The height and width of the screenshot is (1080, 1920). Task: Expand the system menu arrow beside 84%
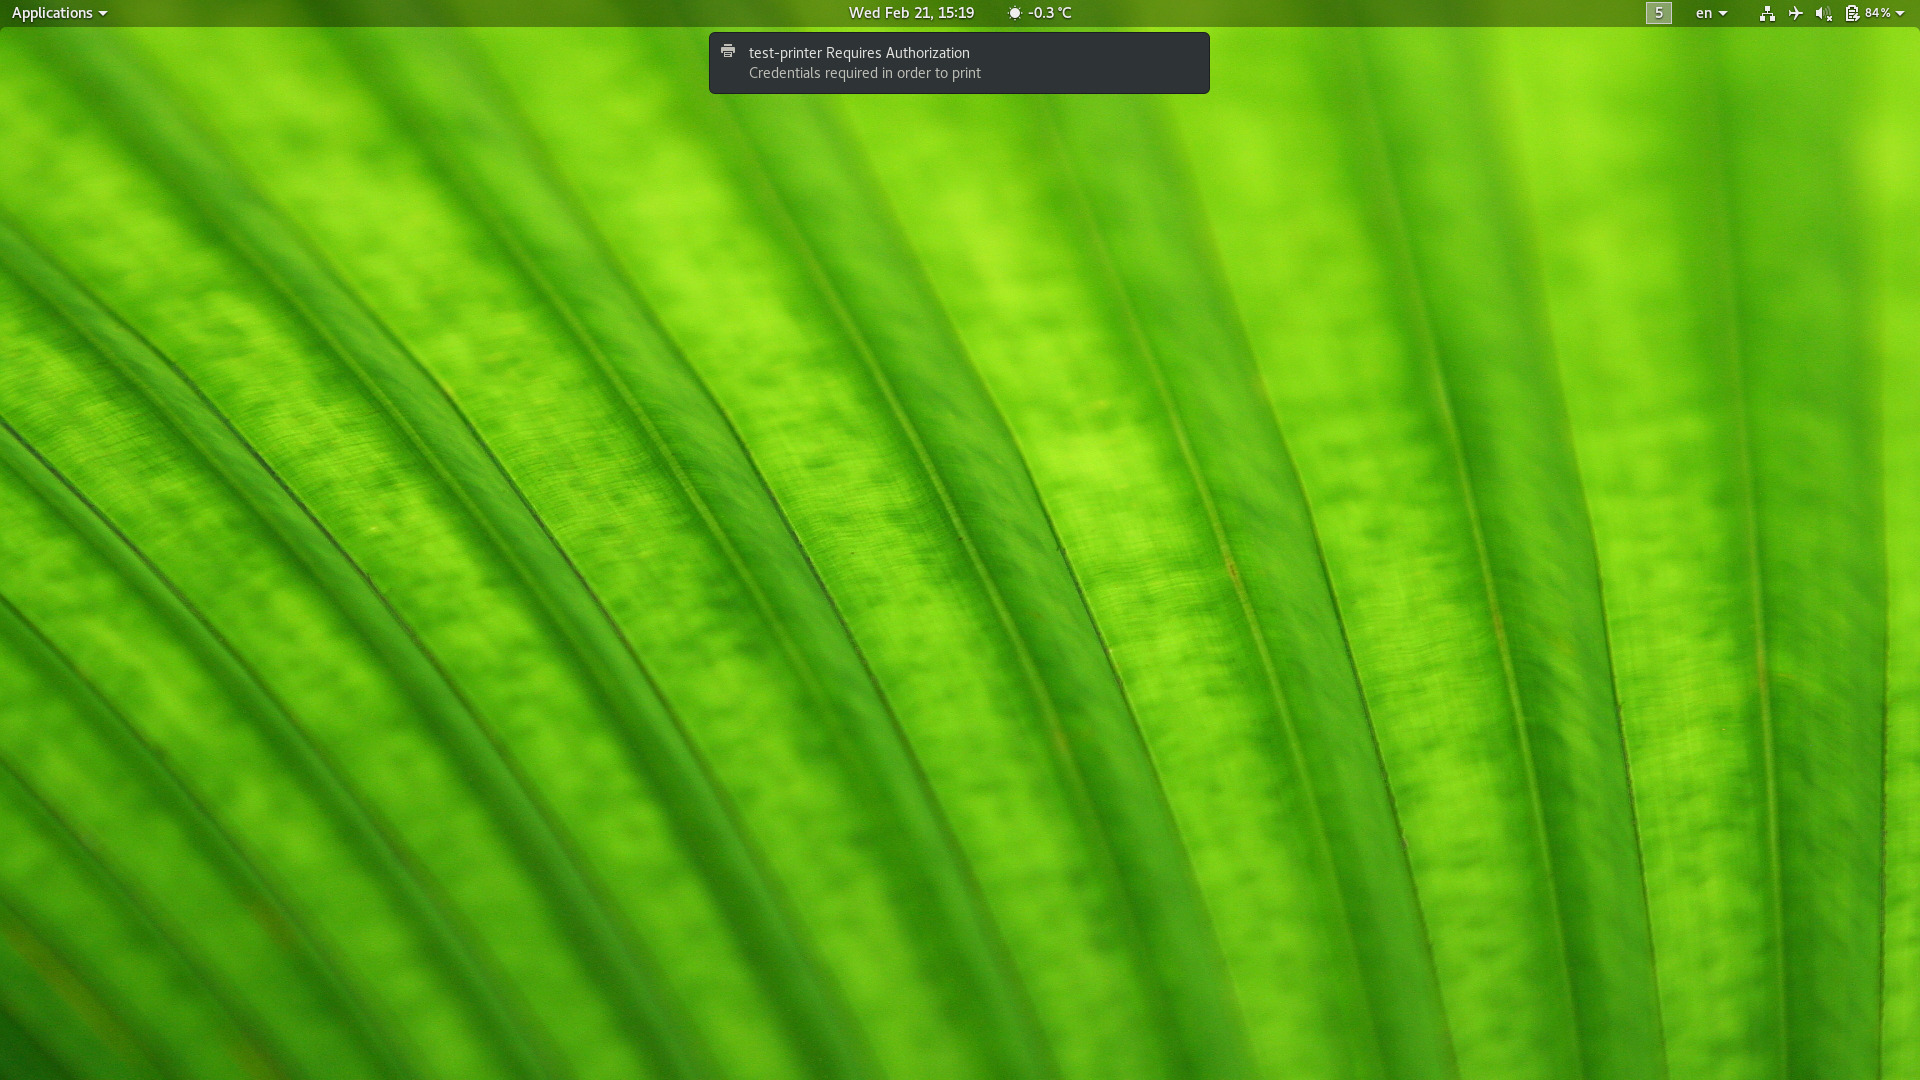(1900, 13)
